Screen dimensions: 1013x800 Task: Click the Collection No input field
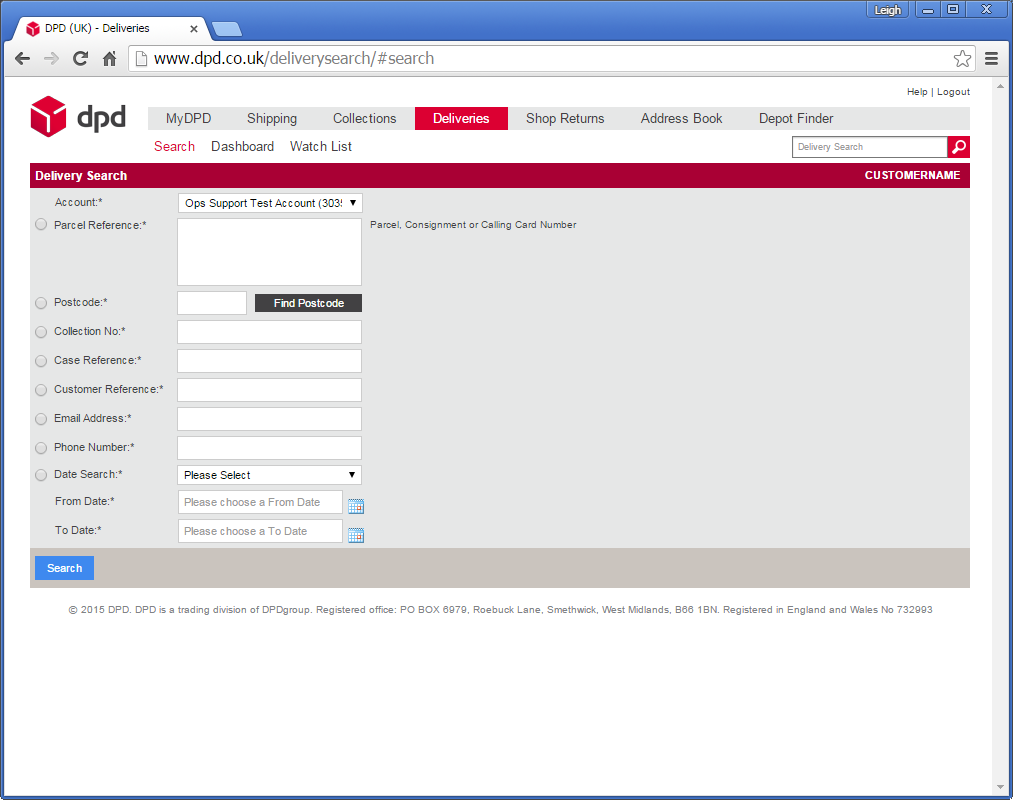click(x=269, y=332)
